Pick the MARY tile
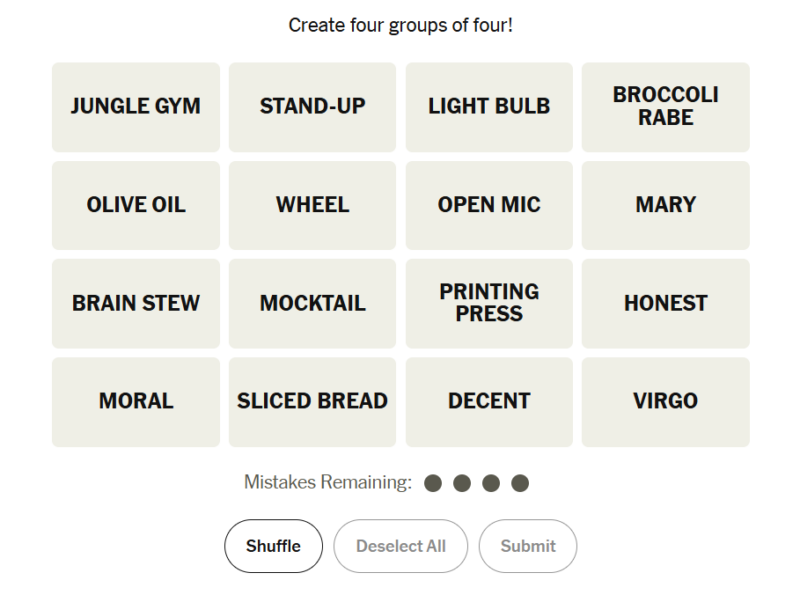The image size is (800, 595). coord(665,205)
